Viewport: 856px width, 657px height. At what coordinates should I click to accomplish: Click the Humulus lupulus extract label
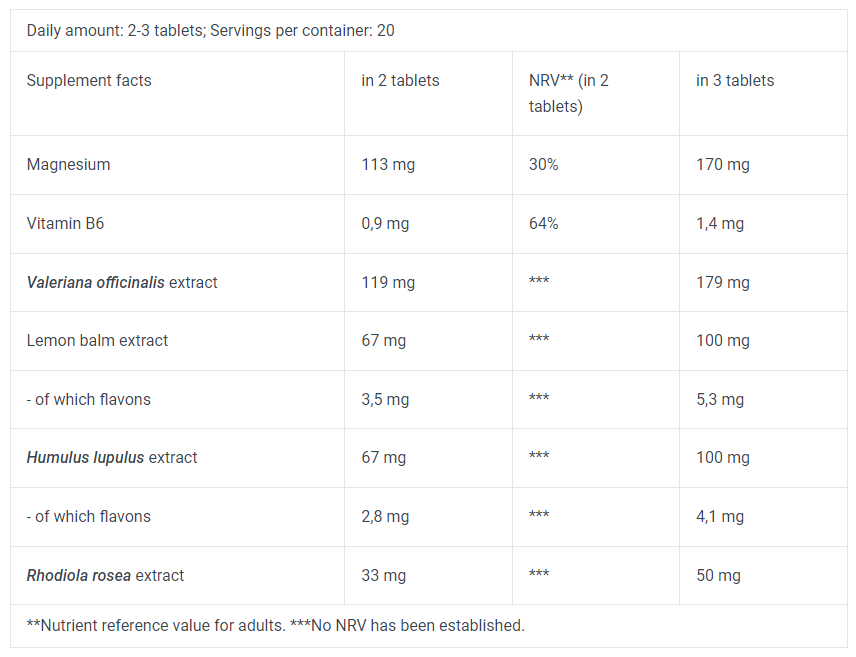[112, 457]
